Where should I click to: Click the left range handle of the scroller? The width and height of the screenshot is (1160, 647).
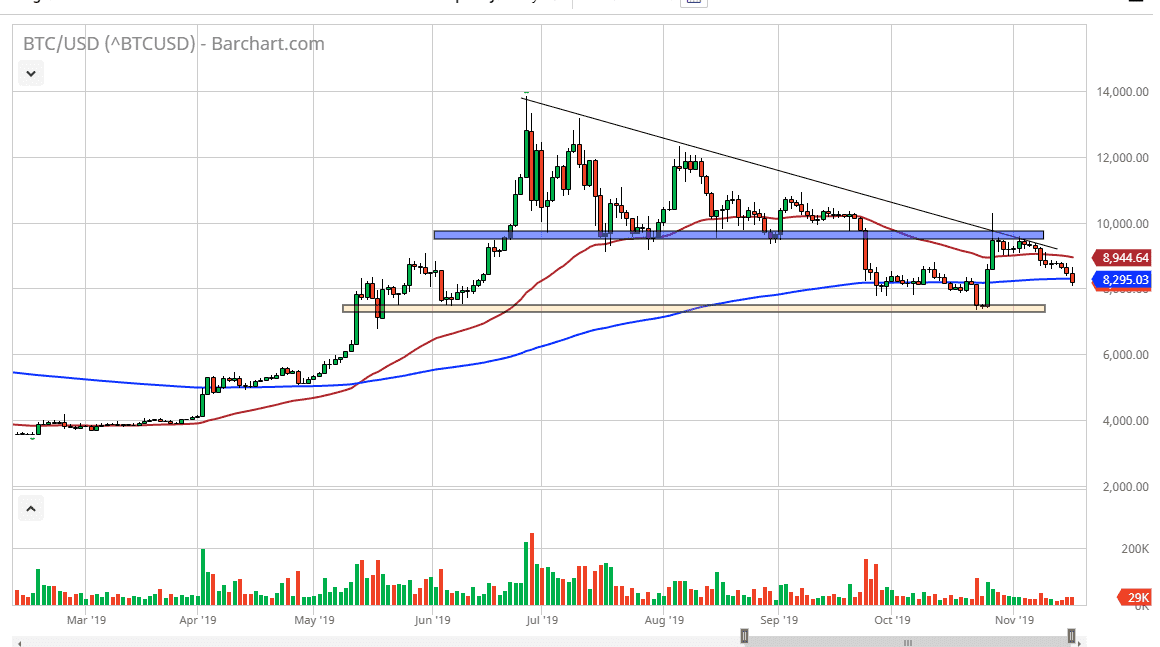pyautogui.click(x=744, y=637)
